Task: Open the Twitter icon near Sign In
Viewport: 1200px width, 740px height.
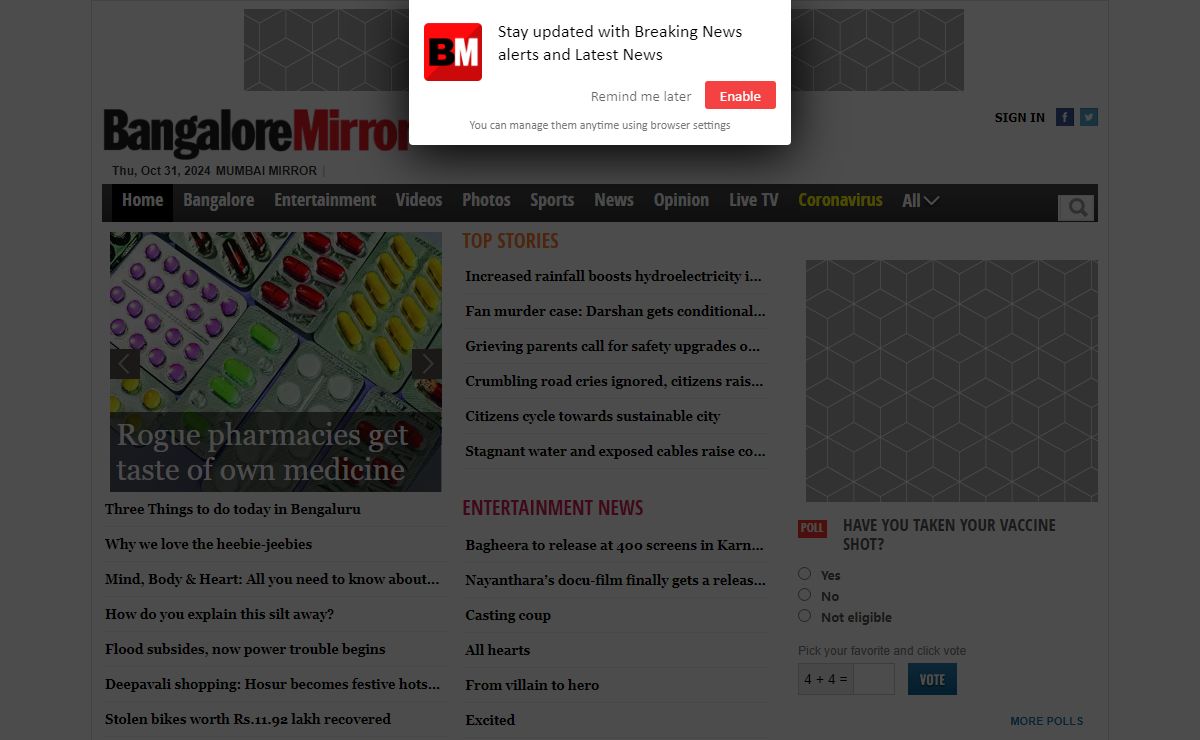Action: 1089,117
